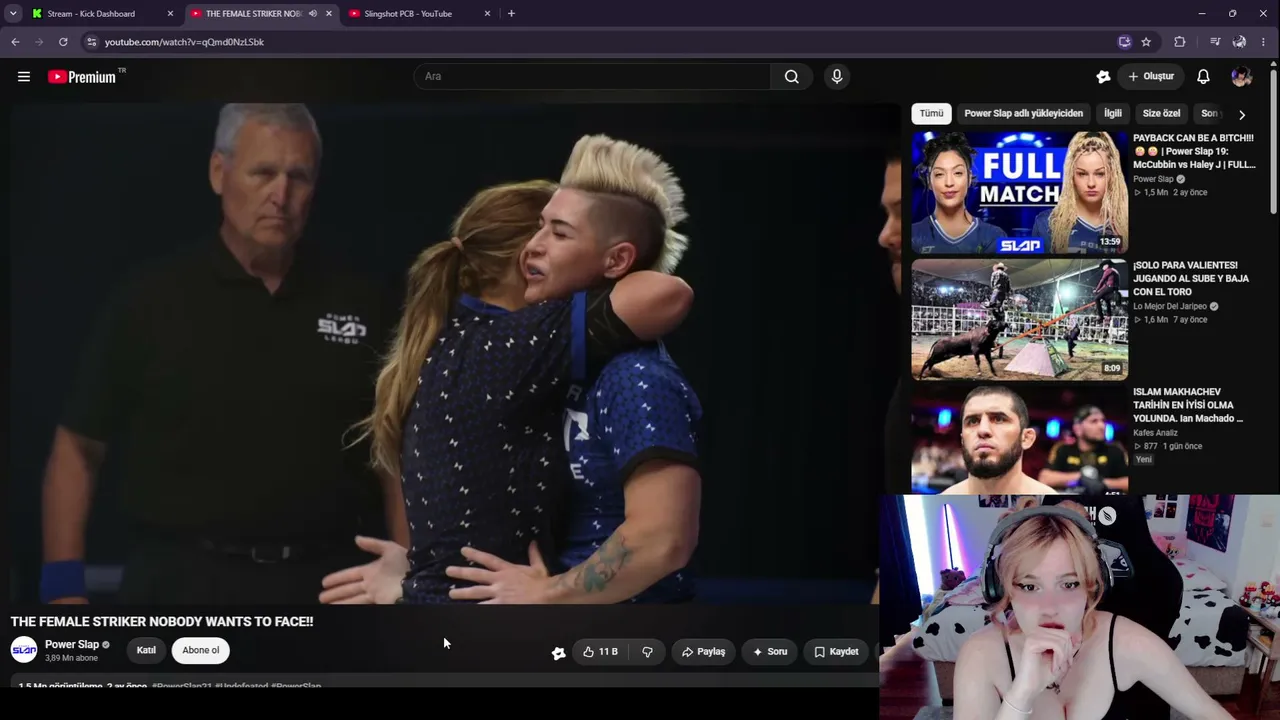The image size is (1280, 720).
Task: Bookmark this page with the star
Action: [1146, 42]
